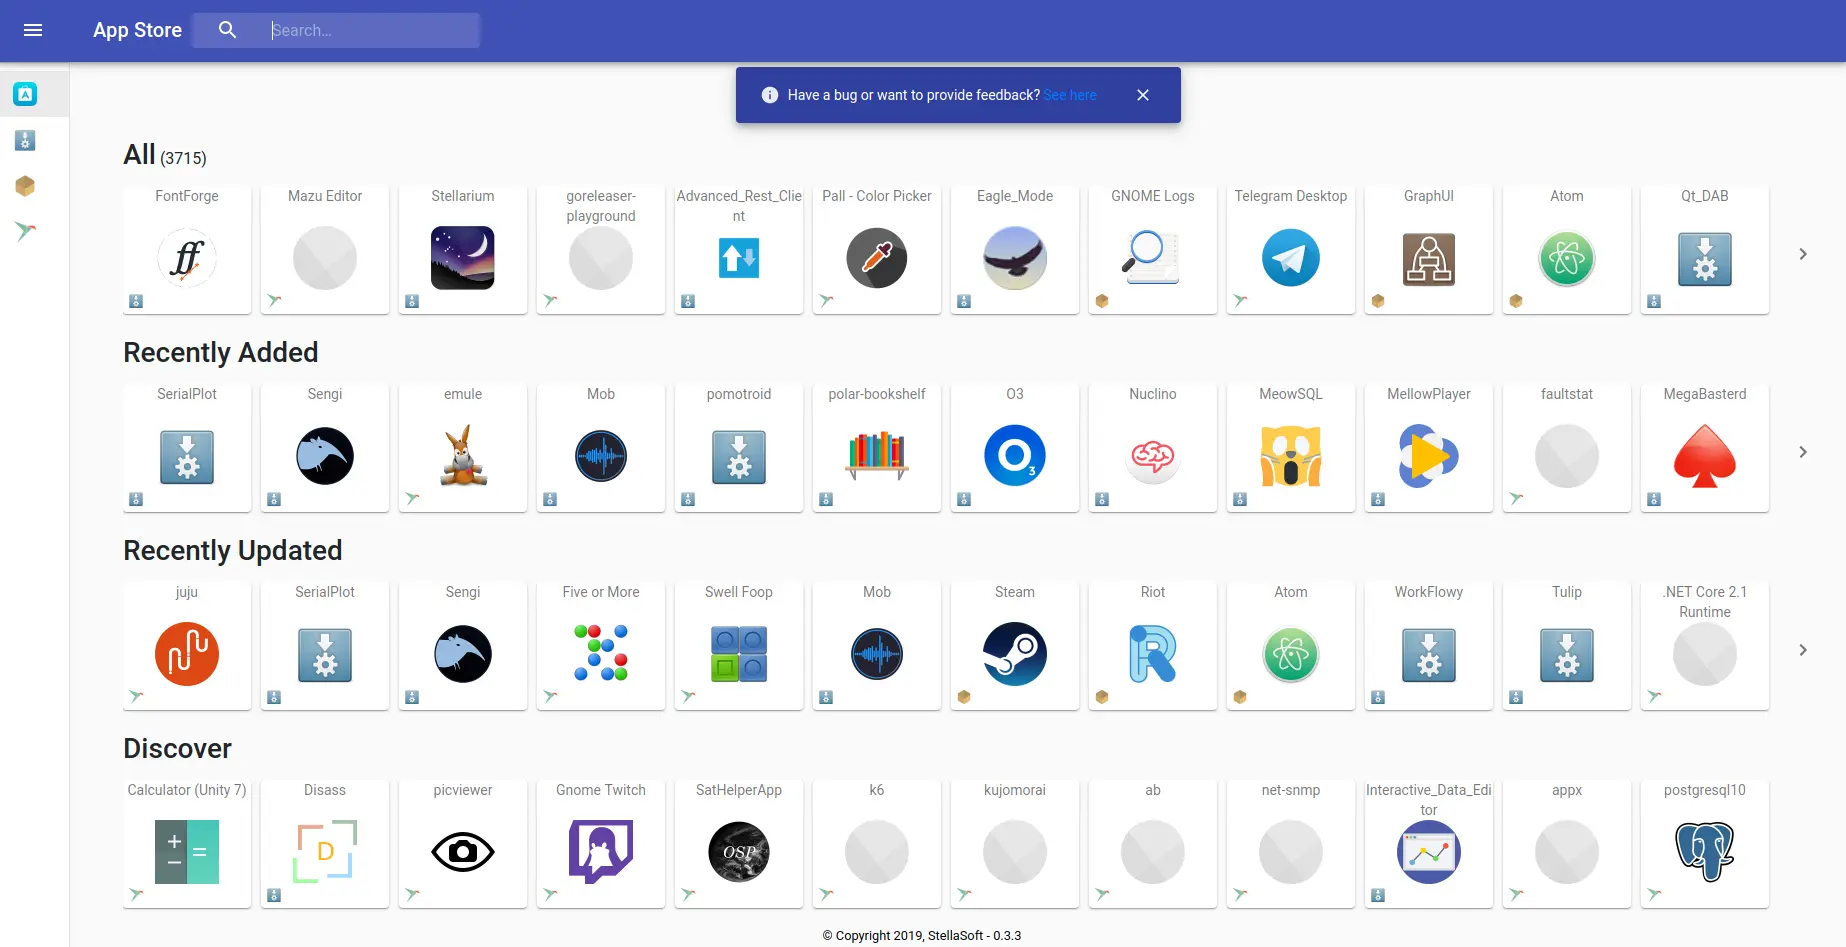Expand more apps in Recently Updated row
The image size is (1846, 947).
[x=1802, y=650]
